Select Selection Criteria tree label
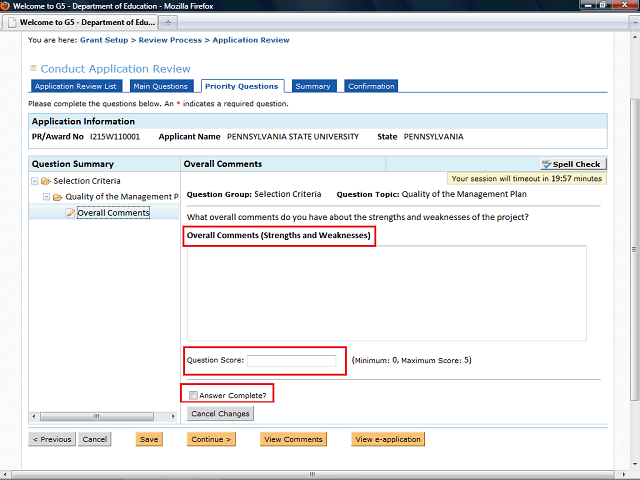The height and width of the screenshot is (480, 640). [x=87, y=181]
